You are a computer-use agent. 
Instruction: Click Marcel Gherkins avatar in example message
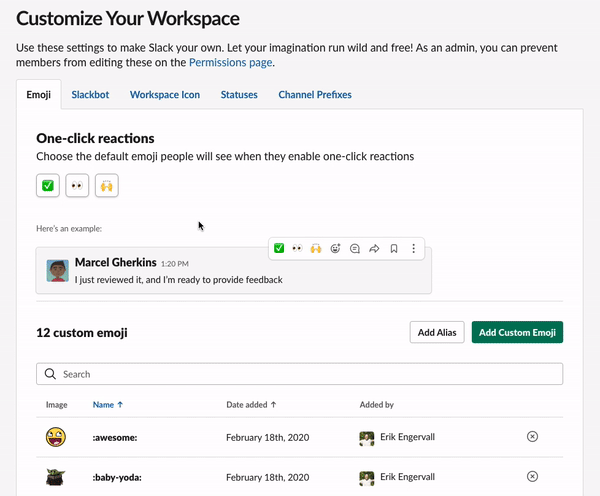58,270
